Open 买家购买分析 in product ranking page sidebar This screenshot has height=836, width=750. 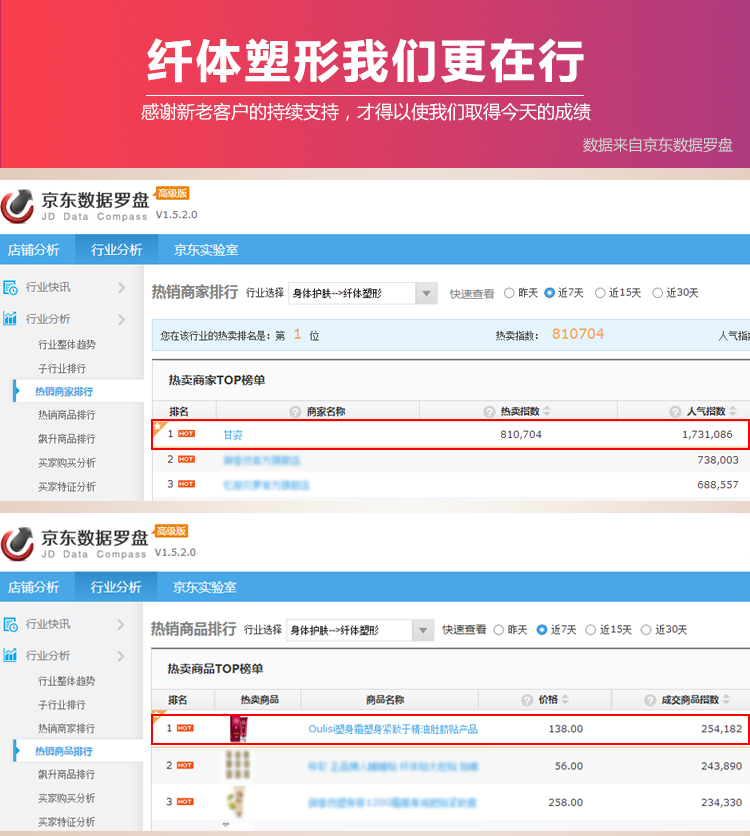coord(67,798)
